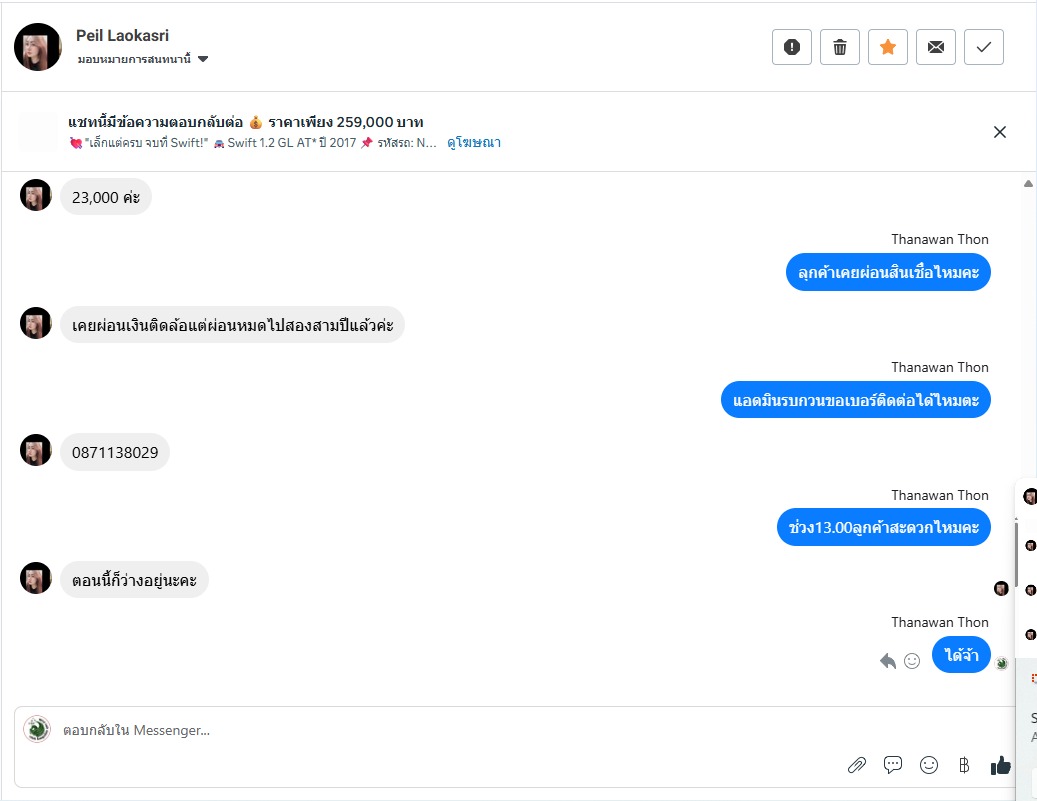The width and height of the screenshot is (1037, 801).
Task: Click the chat scrollbar up arrow
Action: point(1028,184)
